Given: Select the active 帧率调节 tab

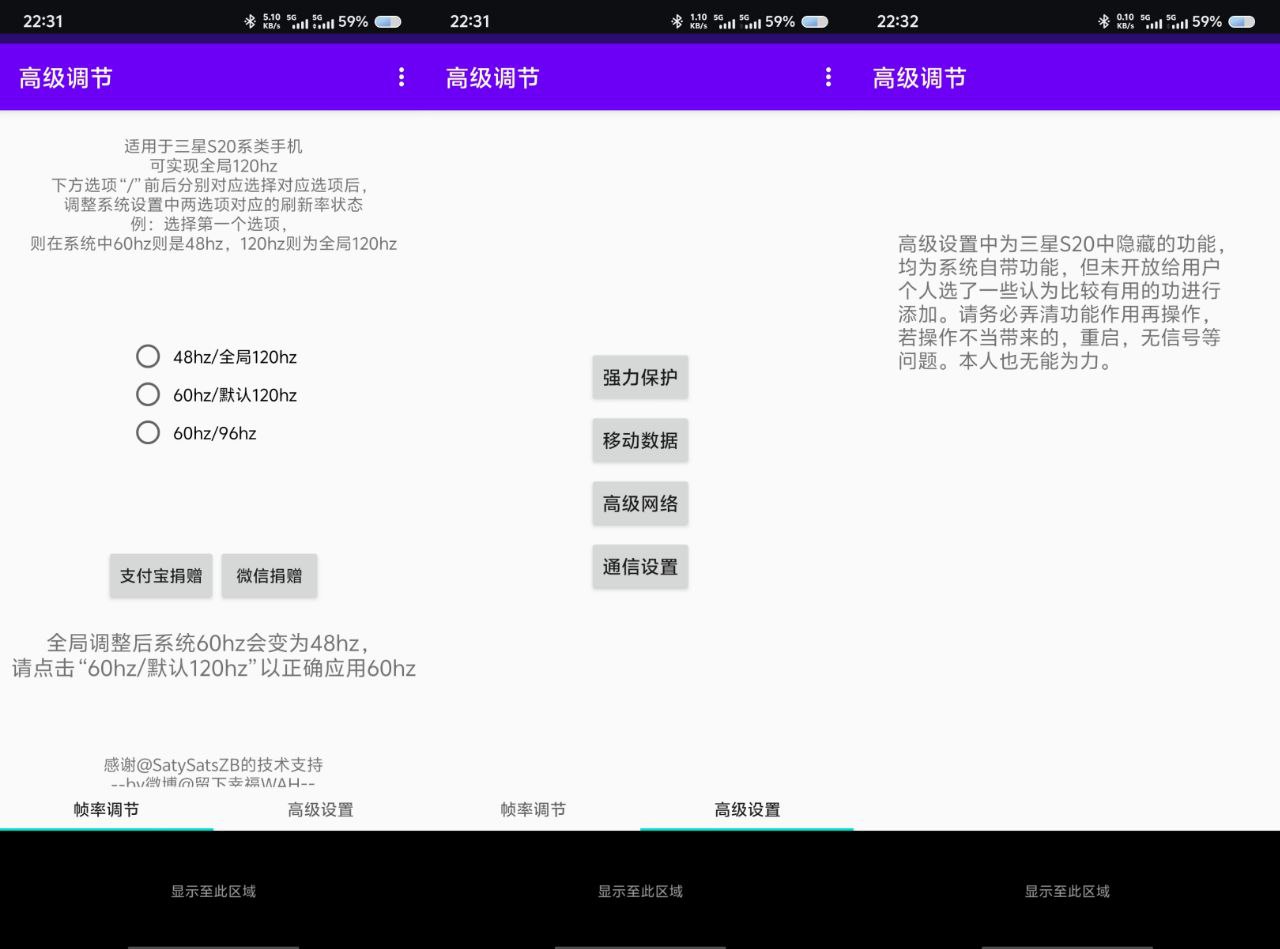Looking at the screenshot, I should pos(106,810).
